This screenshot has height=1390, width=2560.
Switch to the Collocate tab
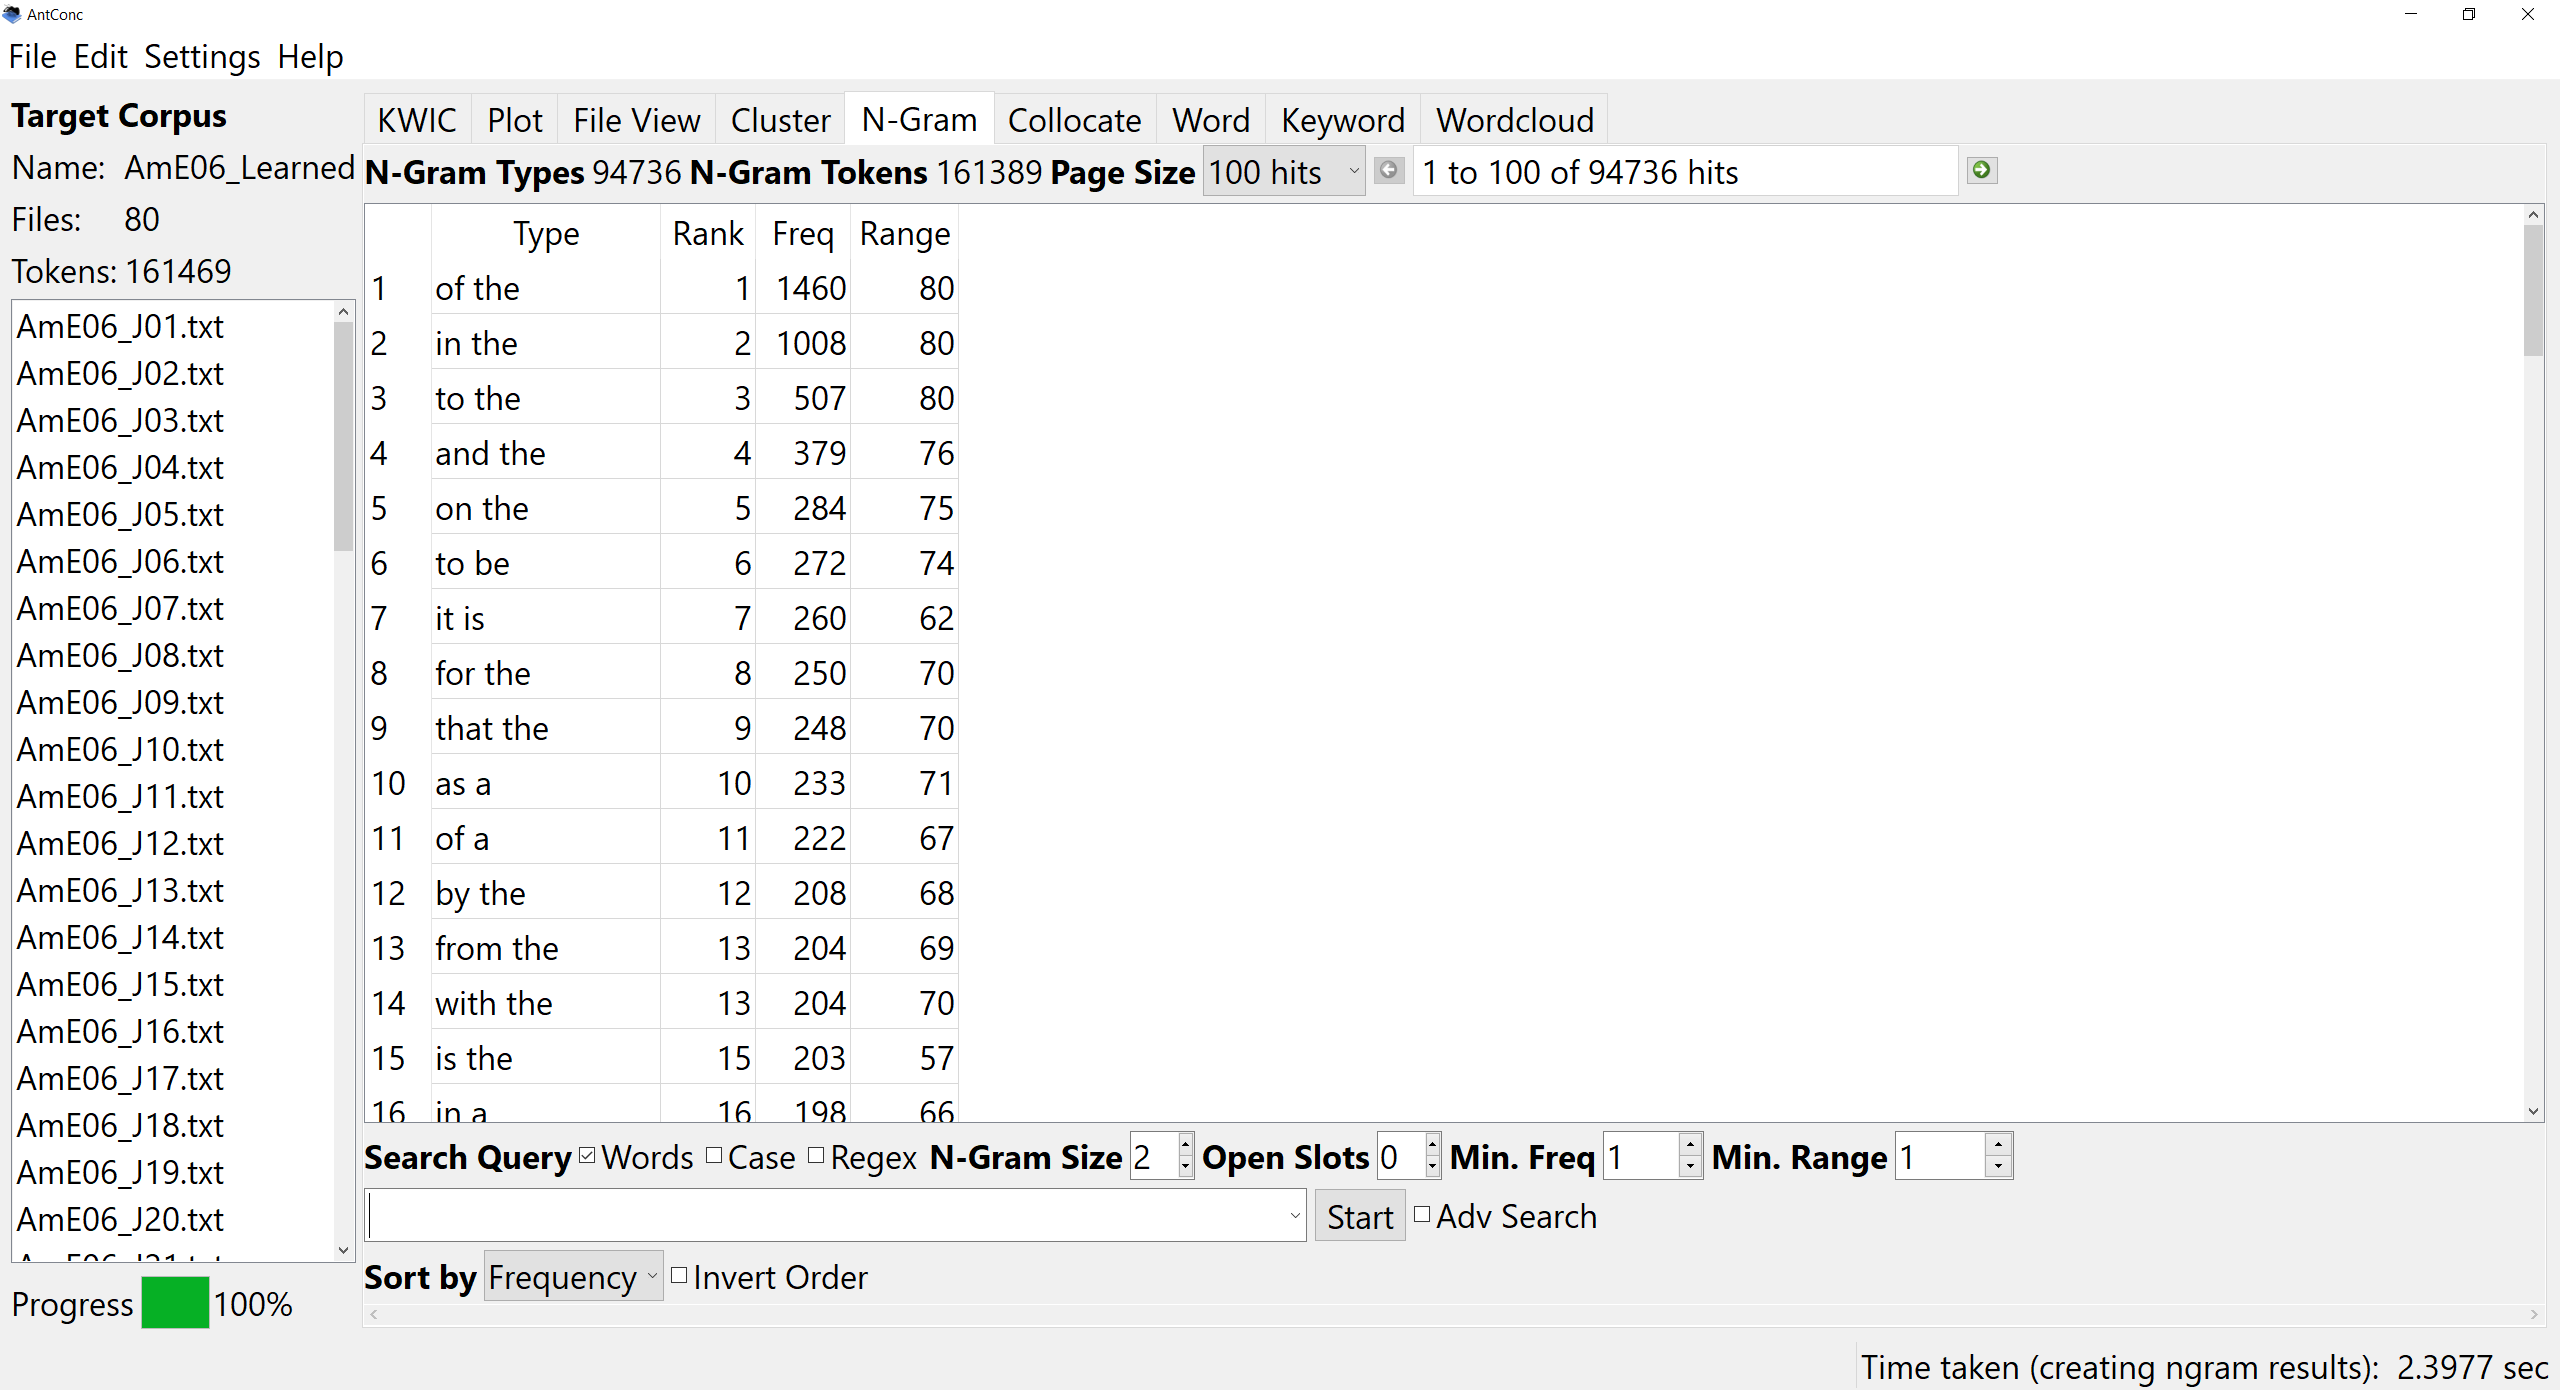pyautogui.click(x=1074, y=120)
